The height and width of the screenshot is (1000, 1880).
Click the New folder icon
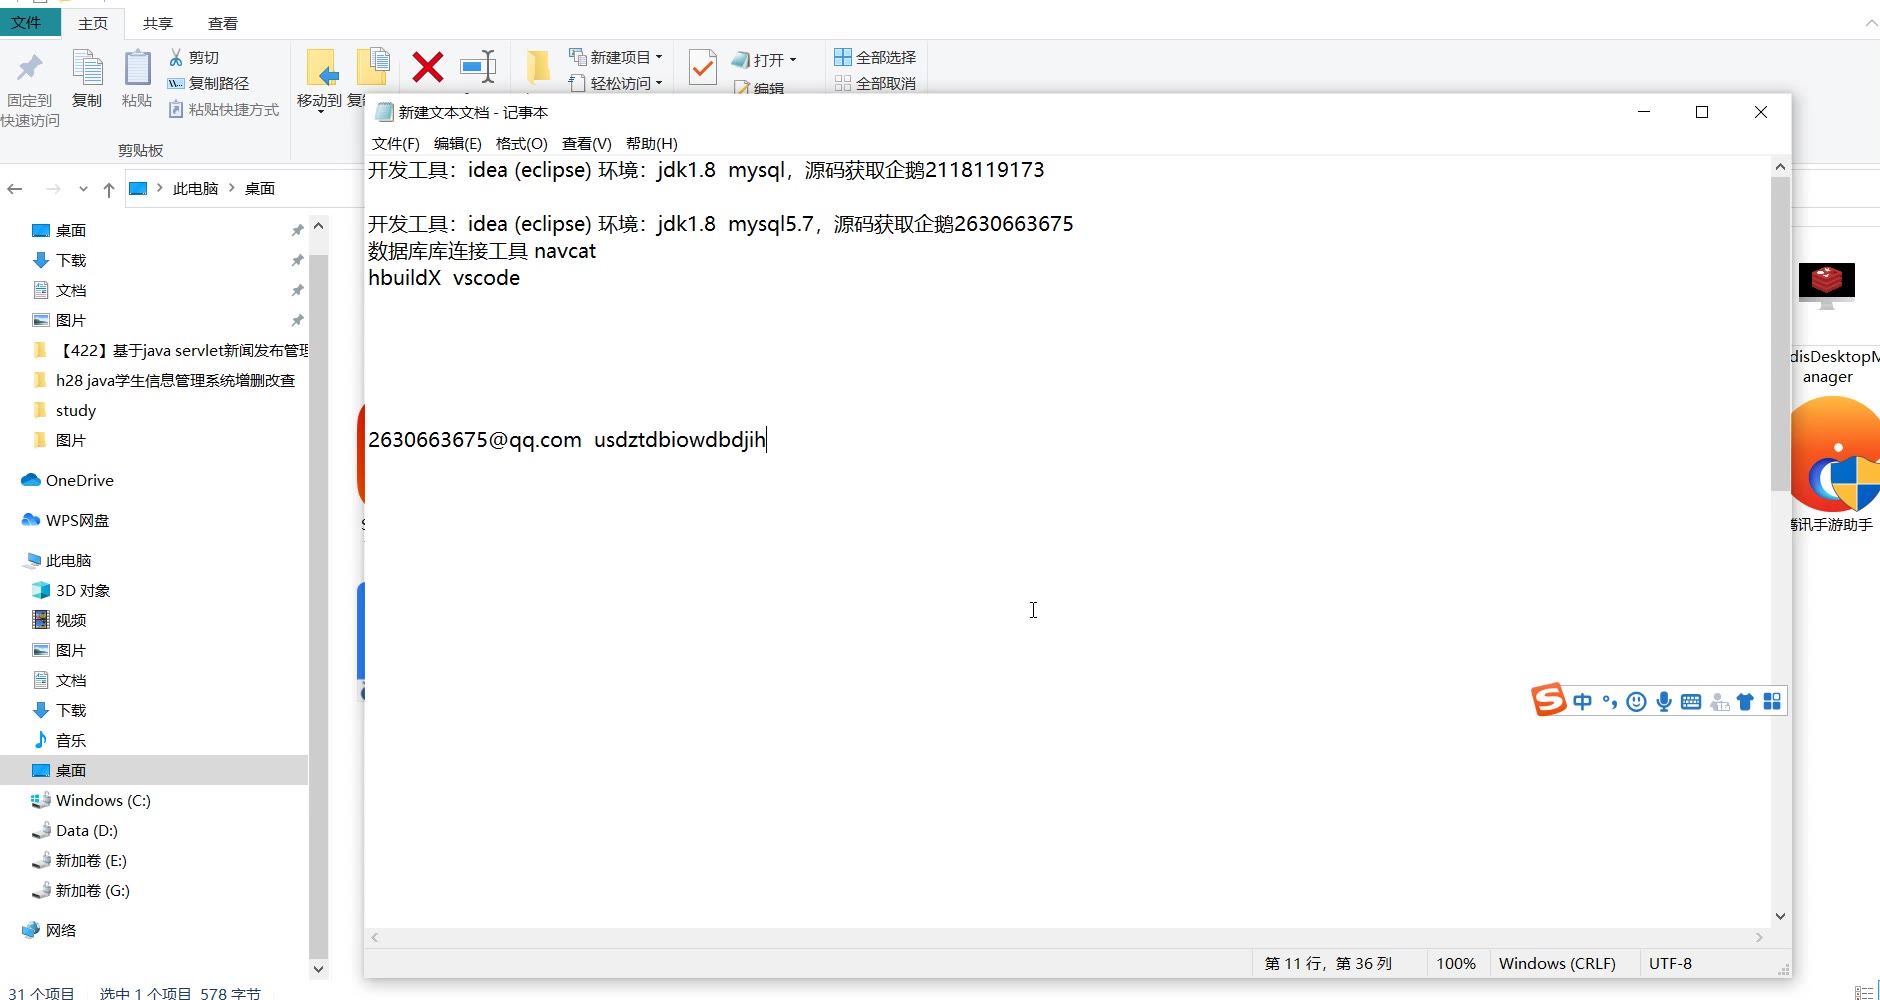[538, 67]
